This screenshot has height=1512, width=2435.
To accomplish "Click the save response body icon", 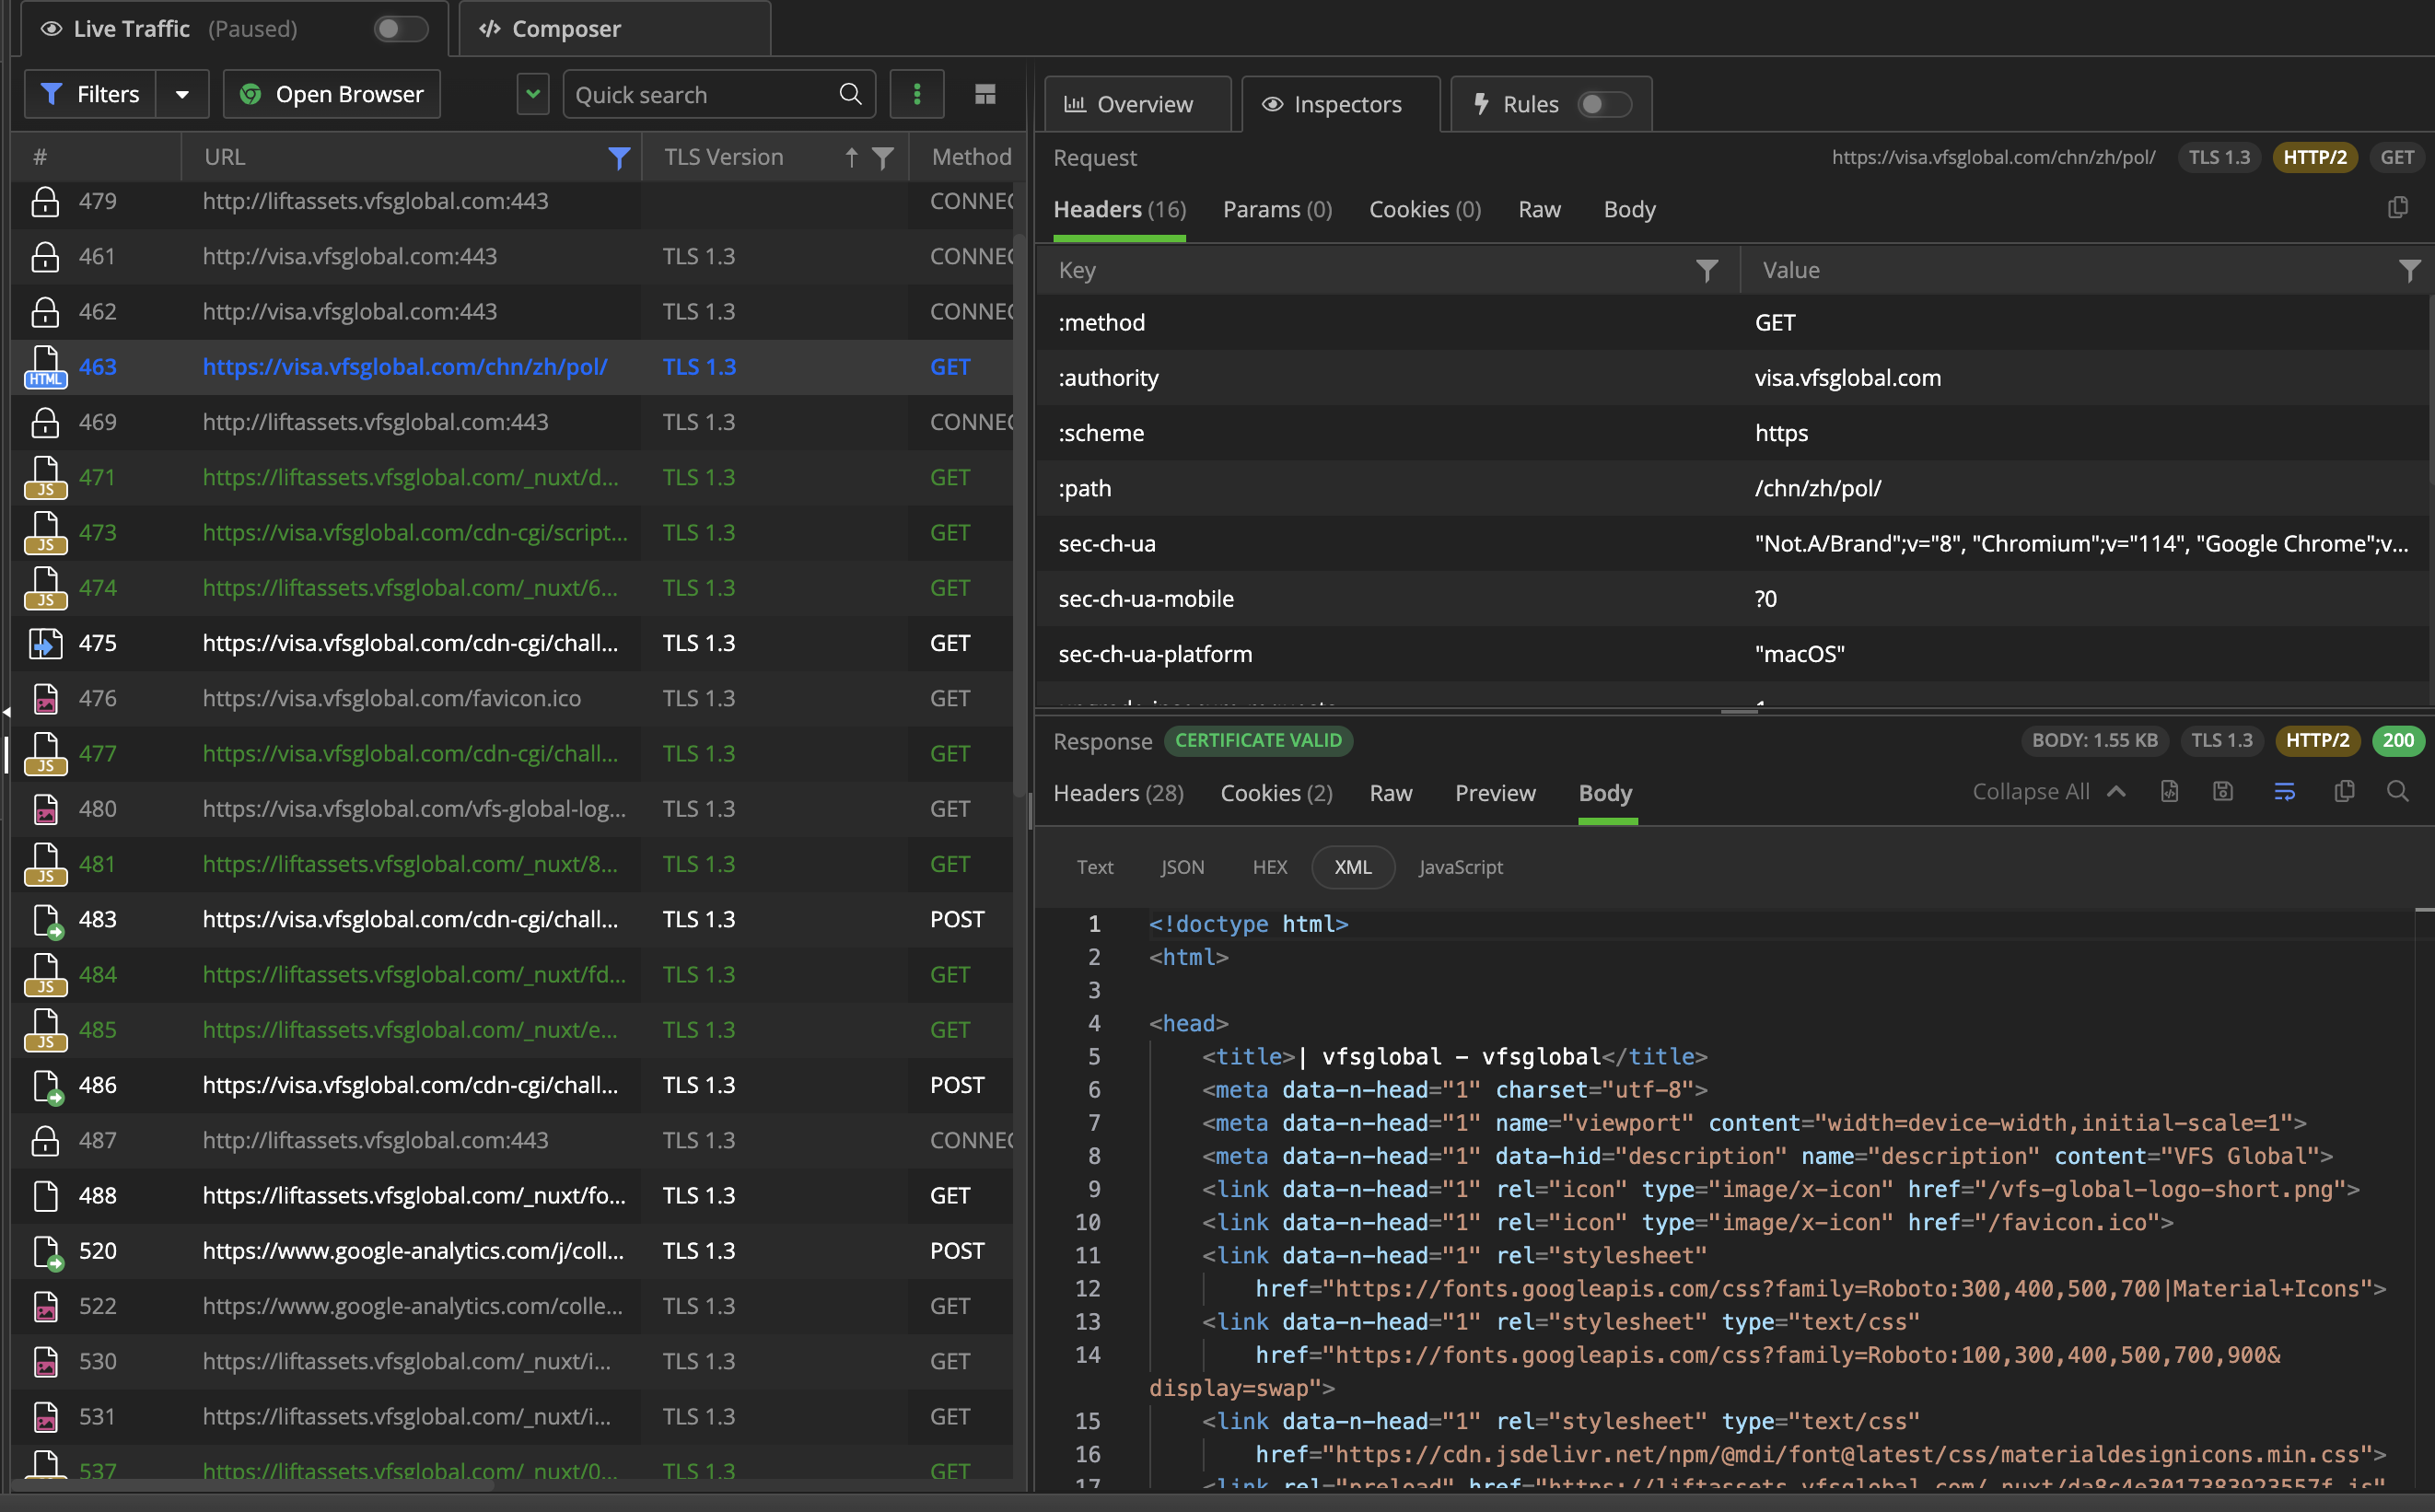I will click(2222, 792).
